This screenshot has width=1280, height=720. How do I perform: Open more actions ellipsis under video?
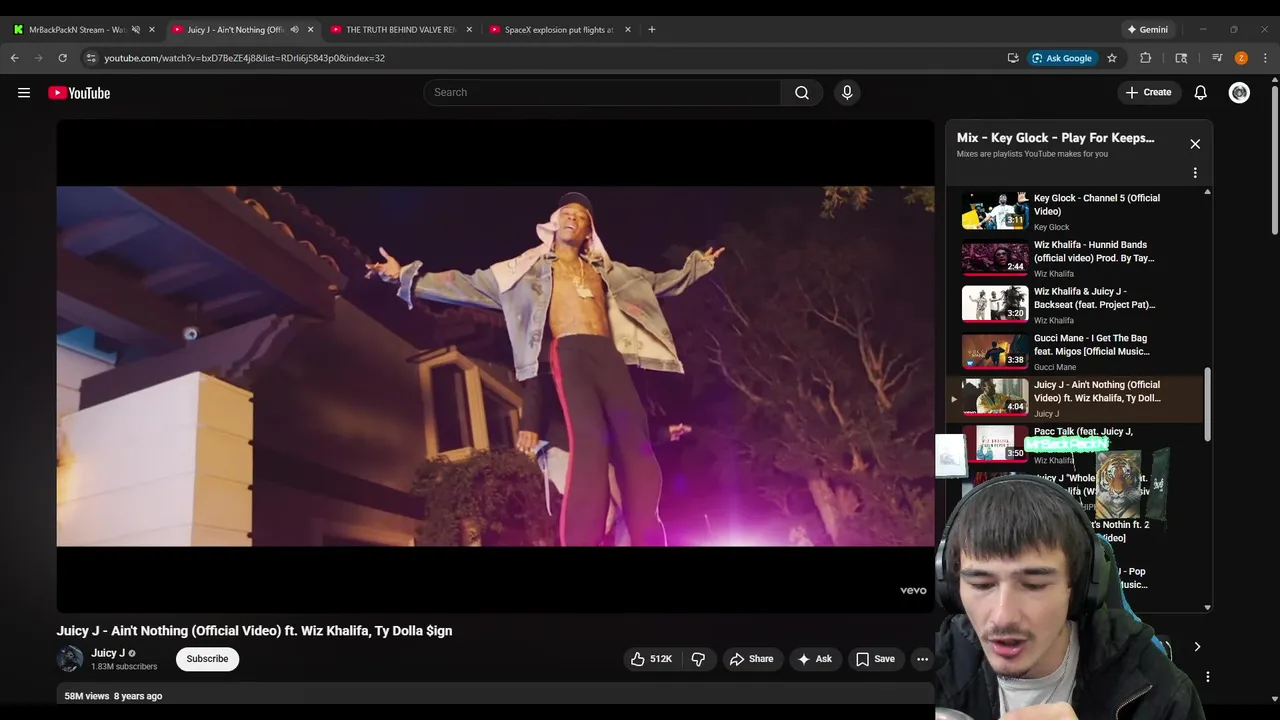923,659
